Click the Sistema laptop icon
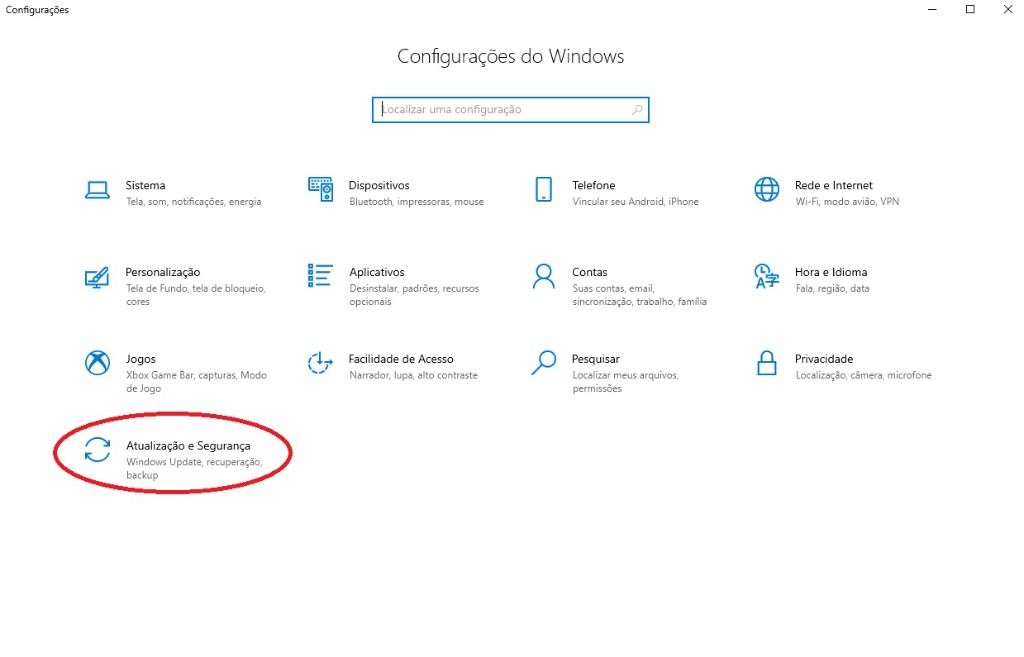Image resolution: width=1024 pixels, height=657 pixels. click(97, 190)
